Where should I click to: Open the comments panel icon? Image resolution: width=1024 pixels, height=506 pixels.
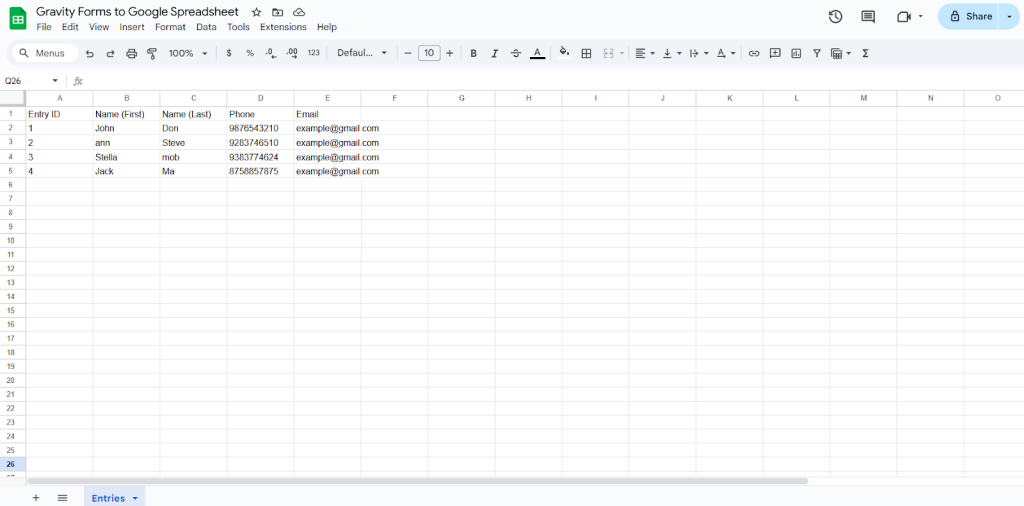868,16
